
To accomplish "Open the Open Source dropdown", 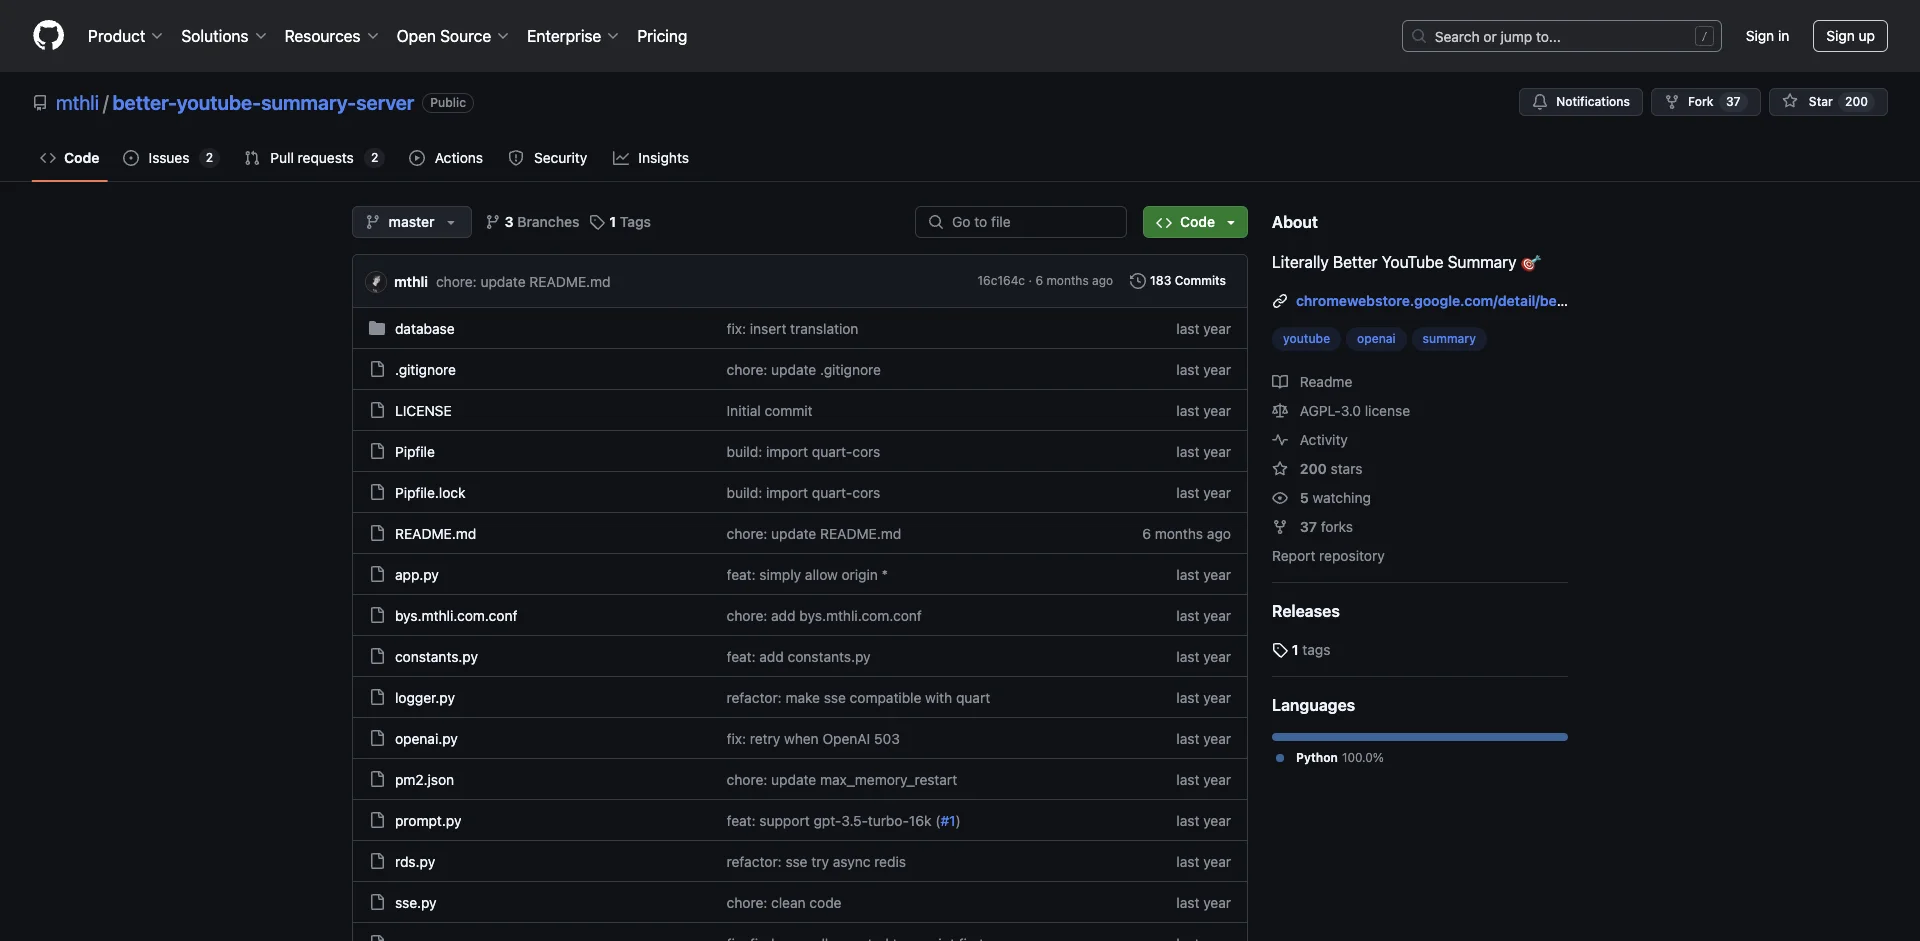I will tap(452, 36).
